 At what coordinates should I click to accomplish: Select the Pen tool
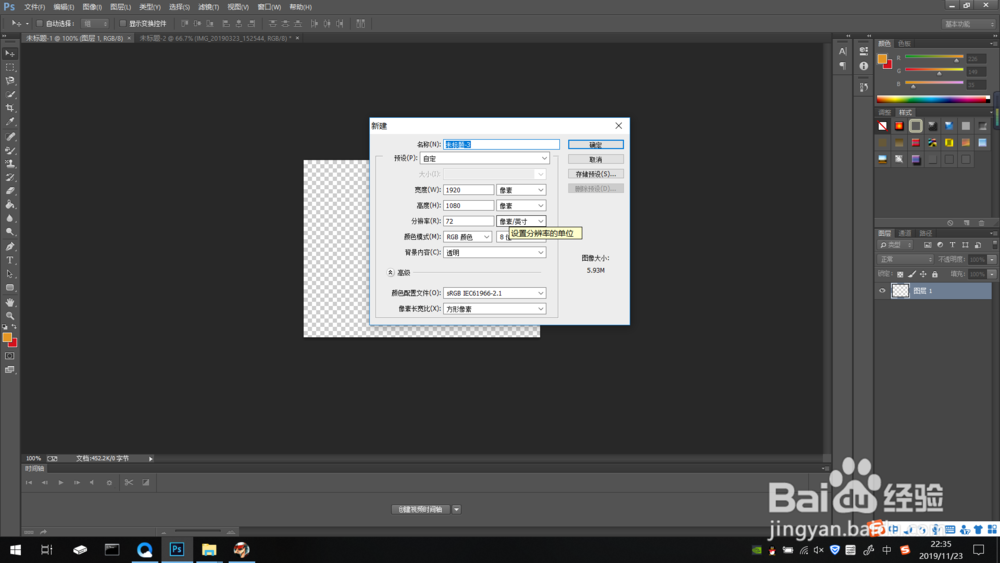(10, 246)
